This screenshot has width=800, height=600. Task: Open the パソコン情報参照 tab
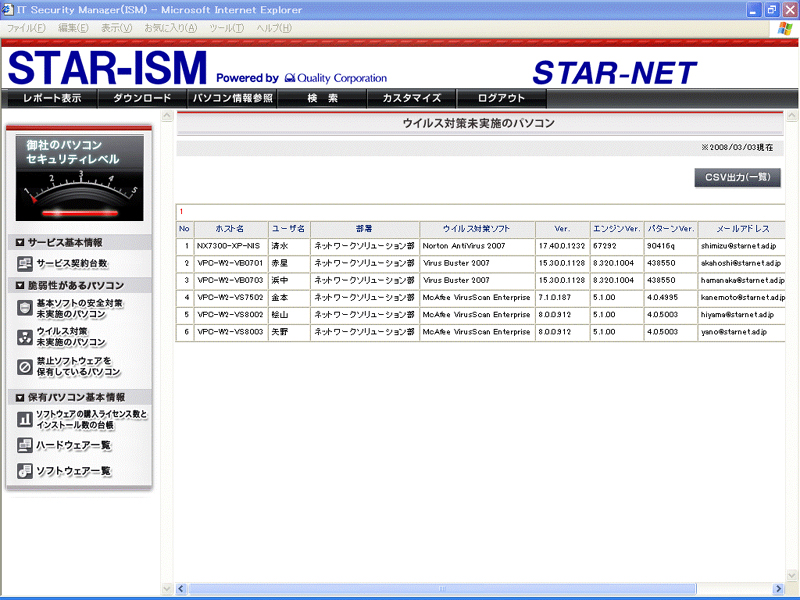point(232,98)
